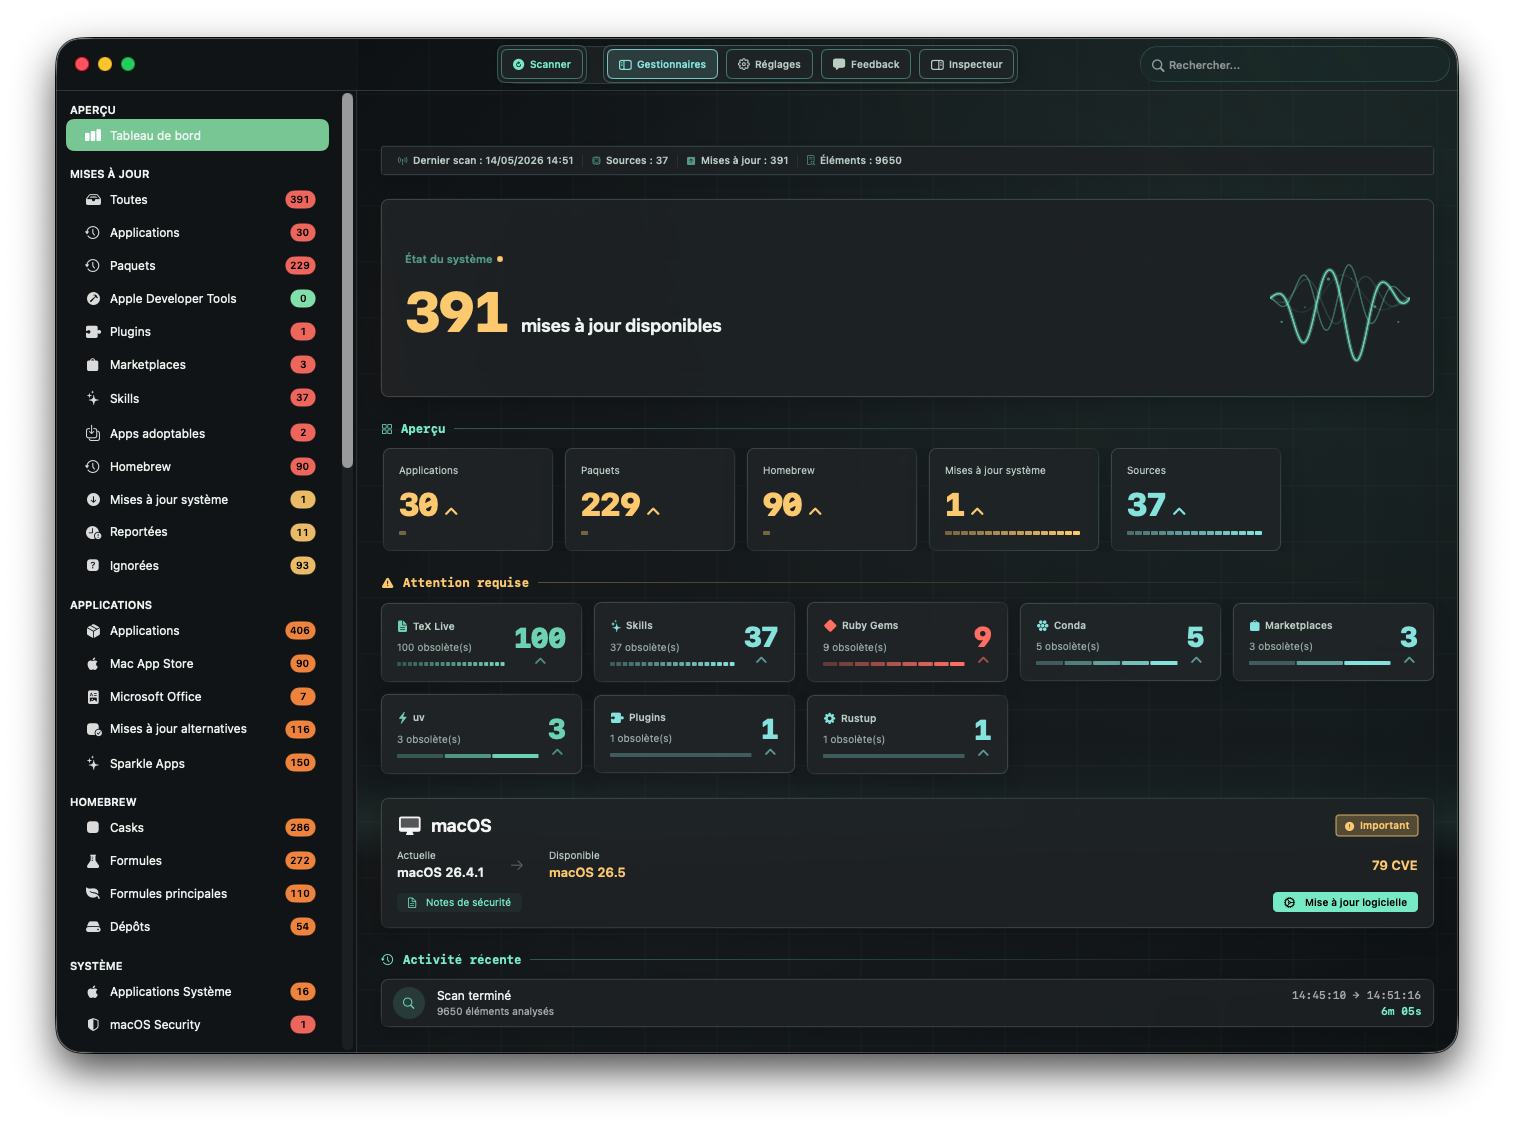Click the Marketplaces bag icon in sidebar
The height and width of the screenshot is (1127, 1514).
tap(93, 365)
